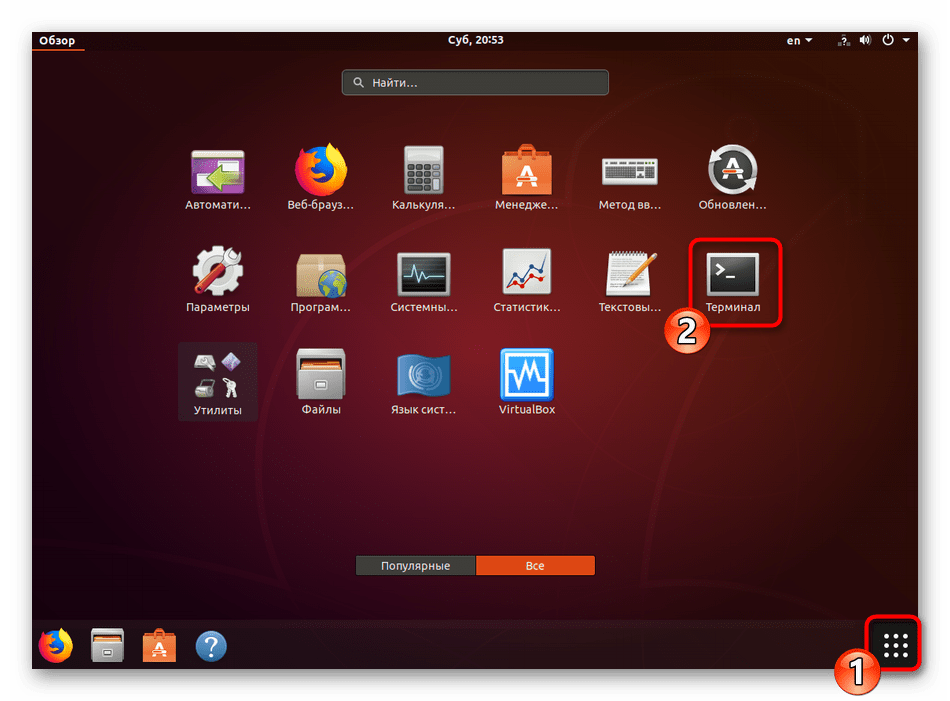Viewport: 950px width, 701px height.
Task: Expand the system power menu arrow
Action: click(905, 41)
